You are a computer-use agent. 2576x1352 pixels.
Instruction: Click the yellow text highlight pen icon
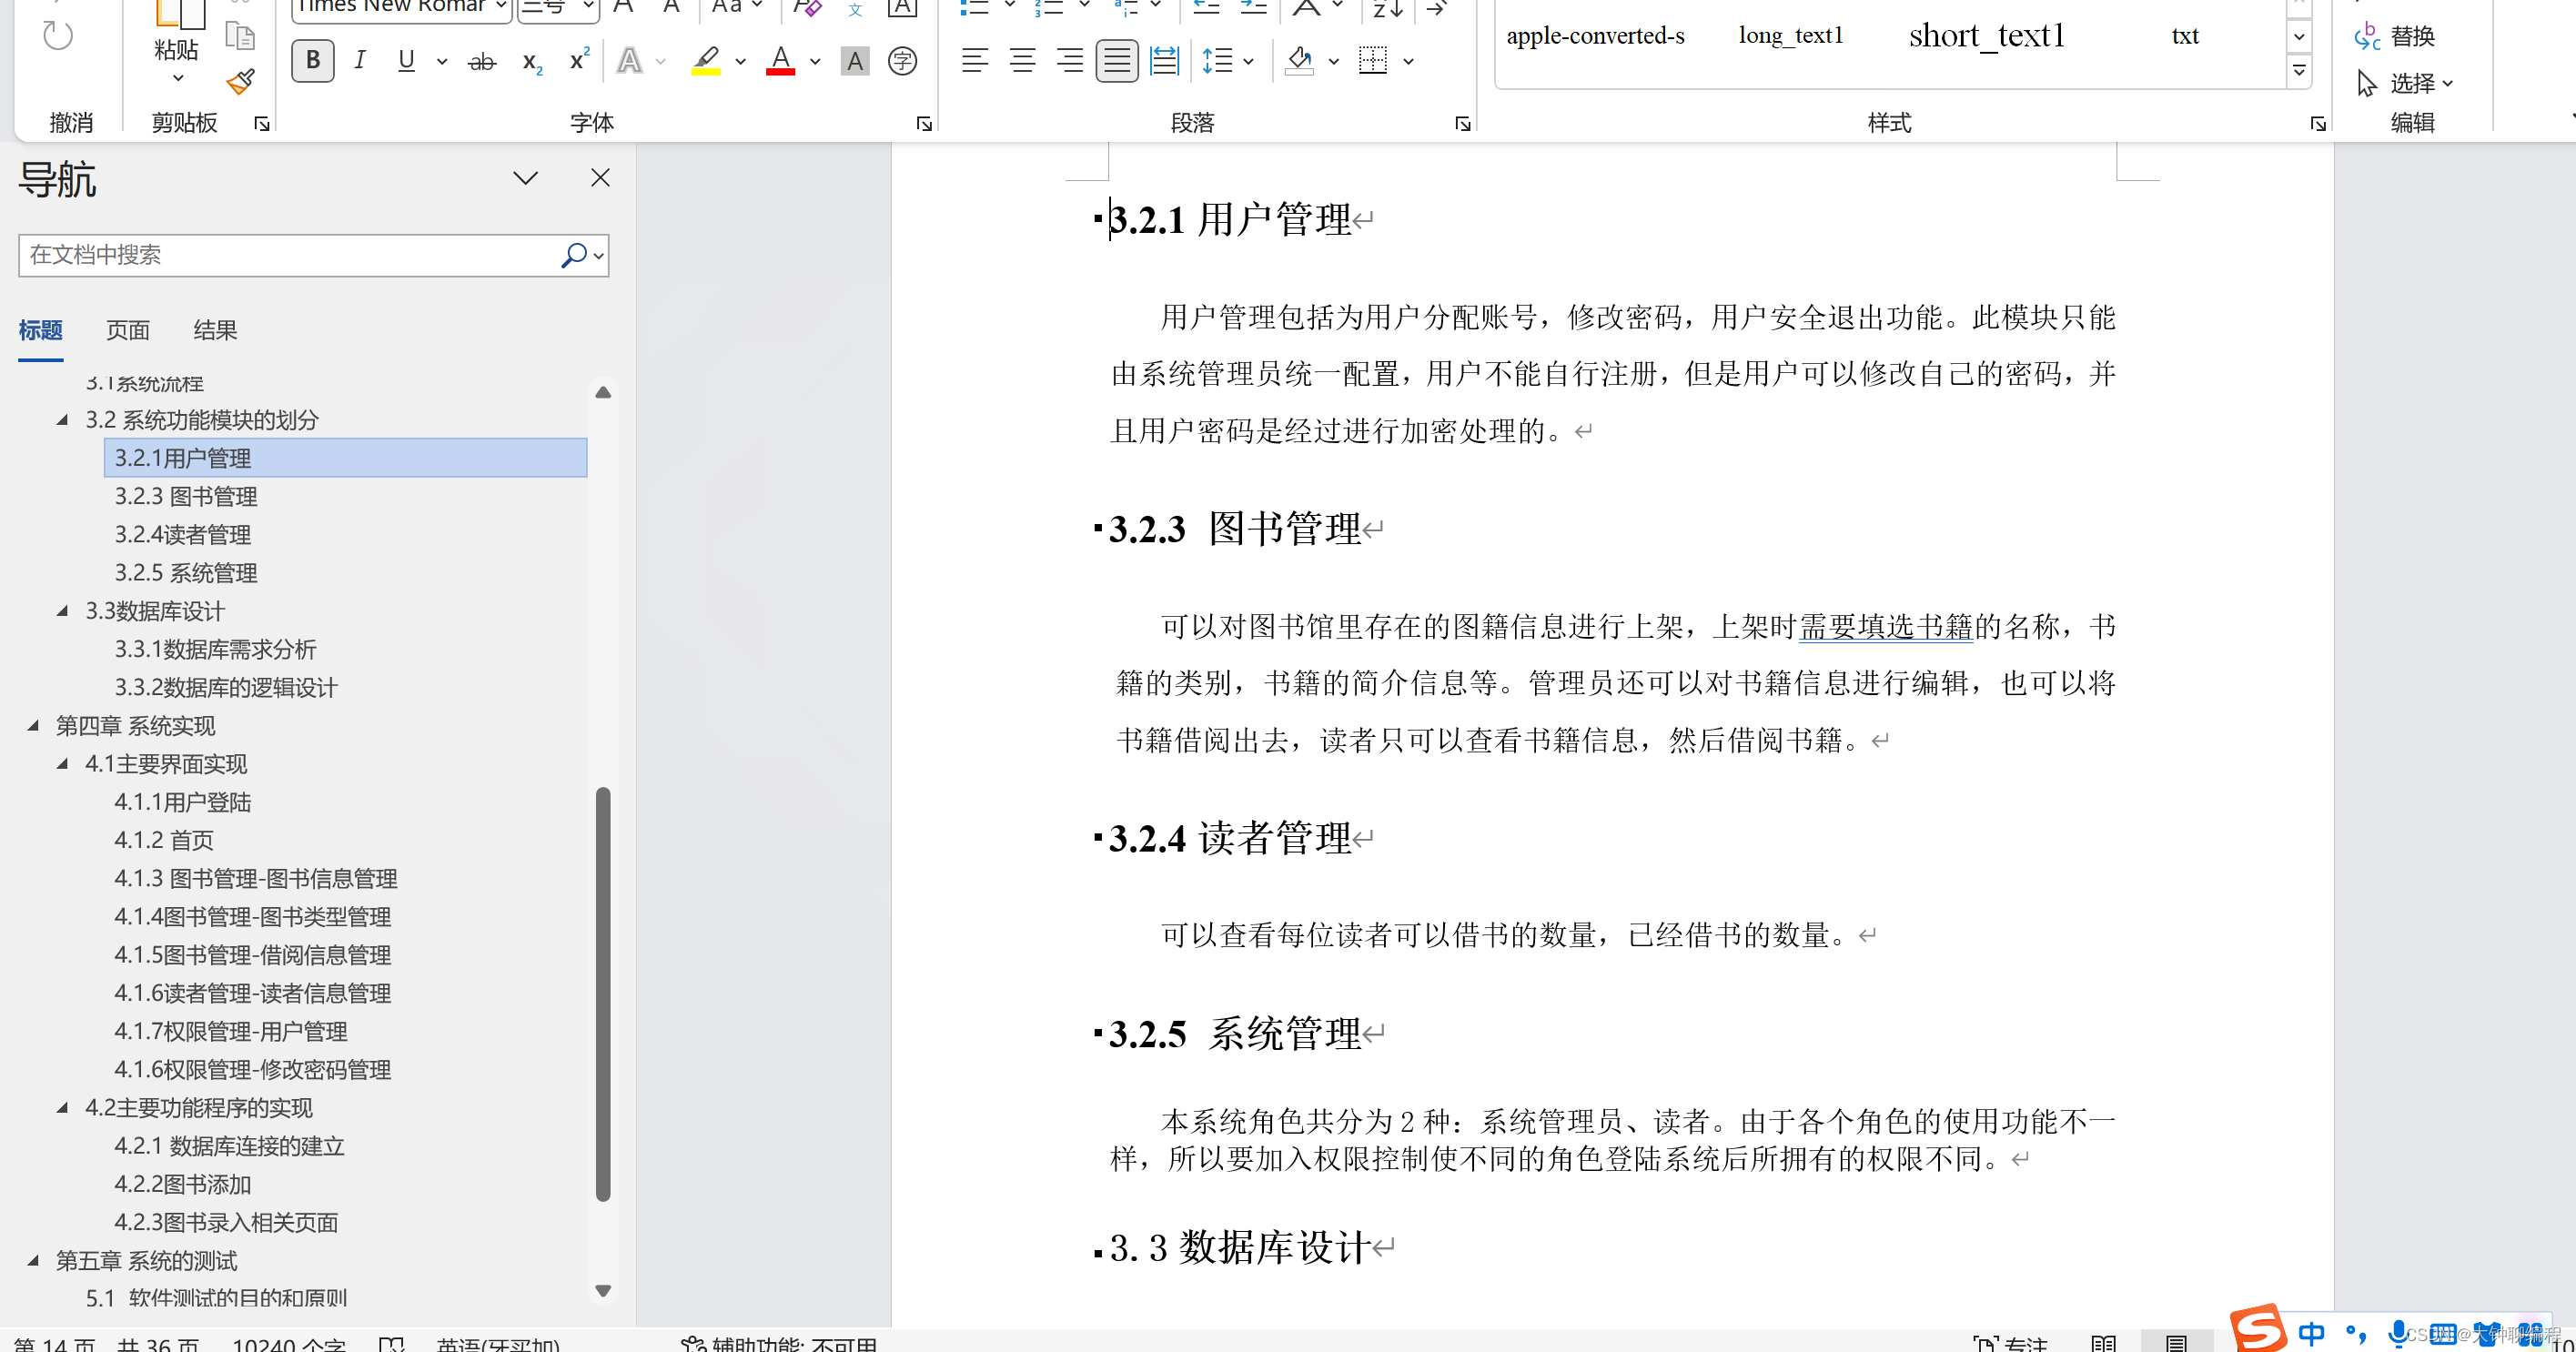tap(706, 61)
